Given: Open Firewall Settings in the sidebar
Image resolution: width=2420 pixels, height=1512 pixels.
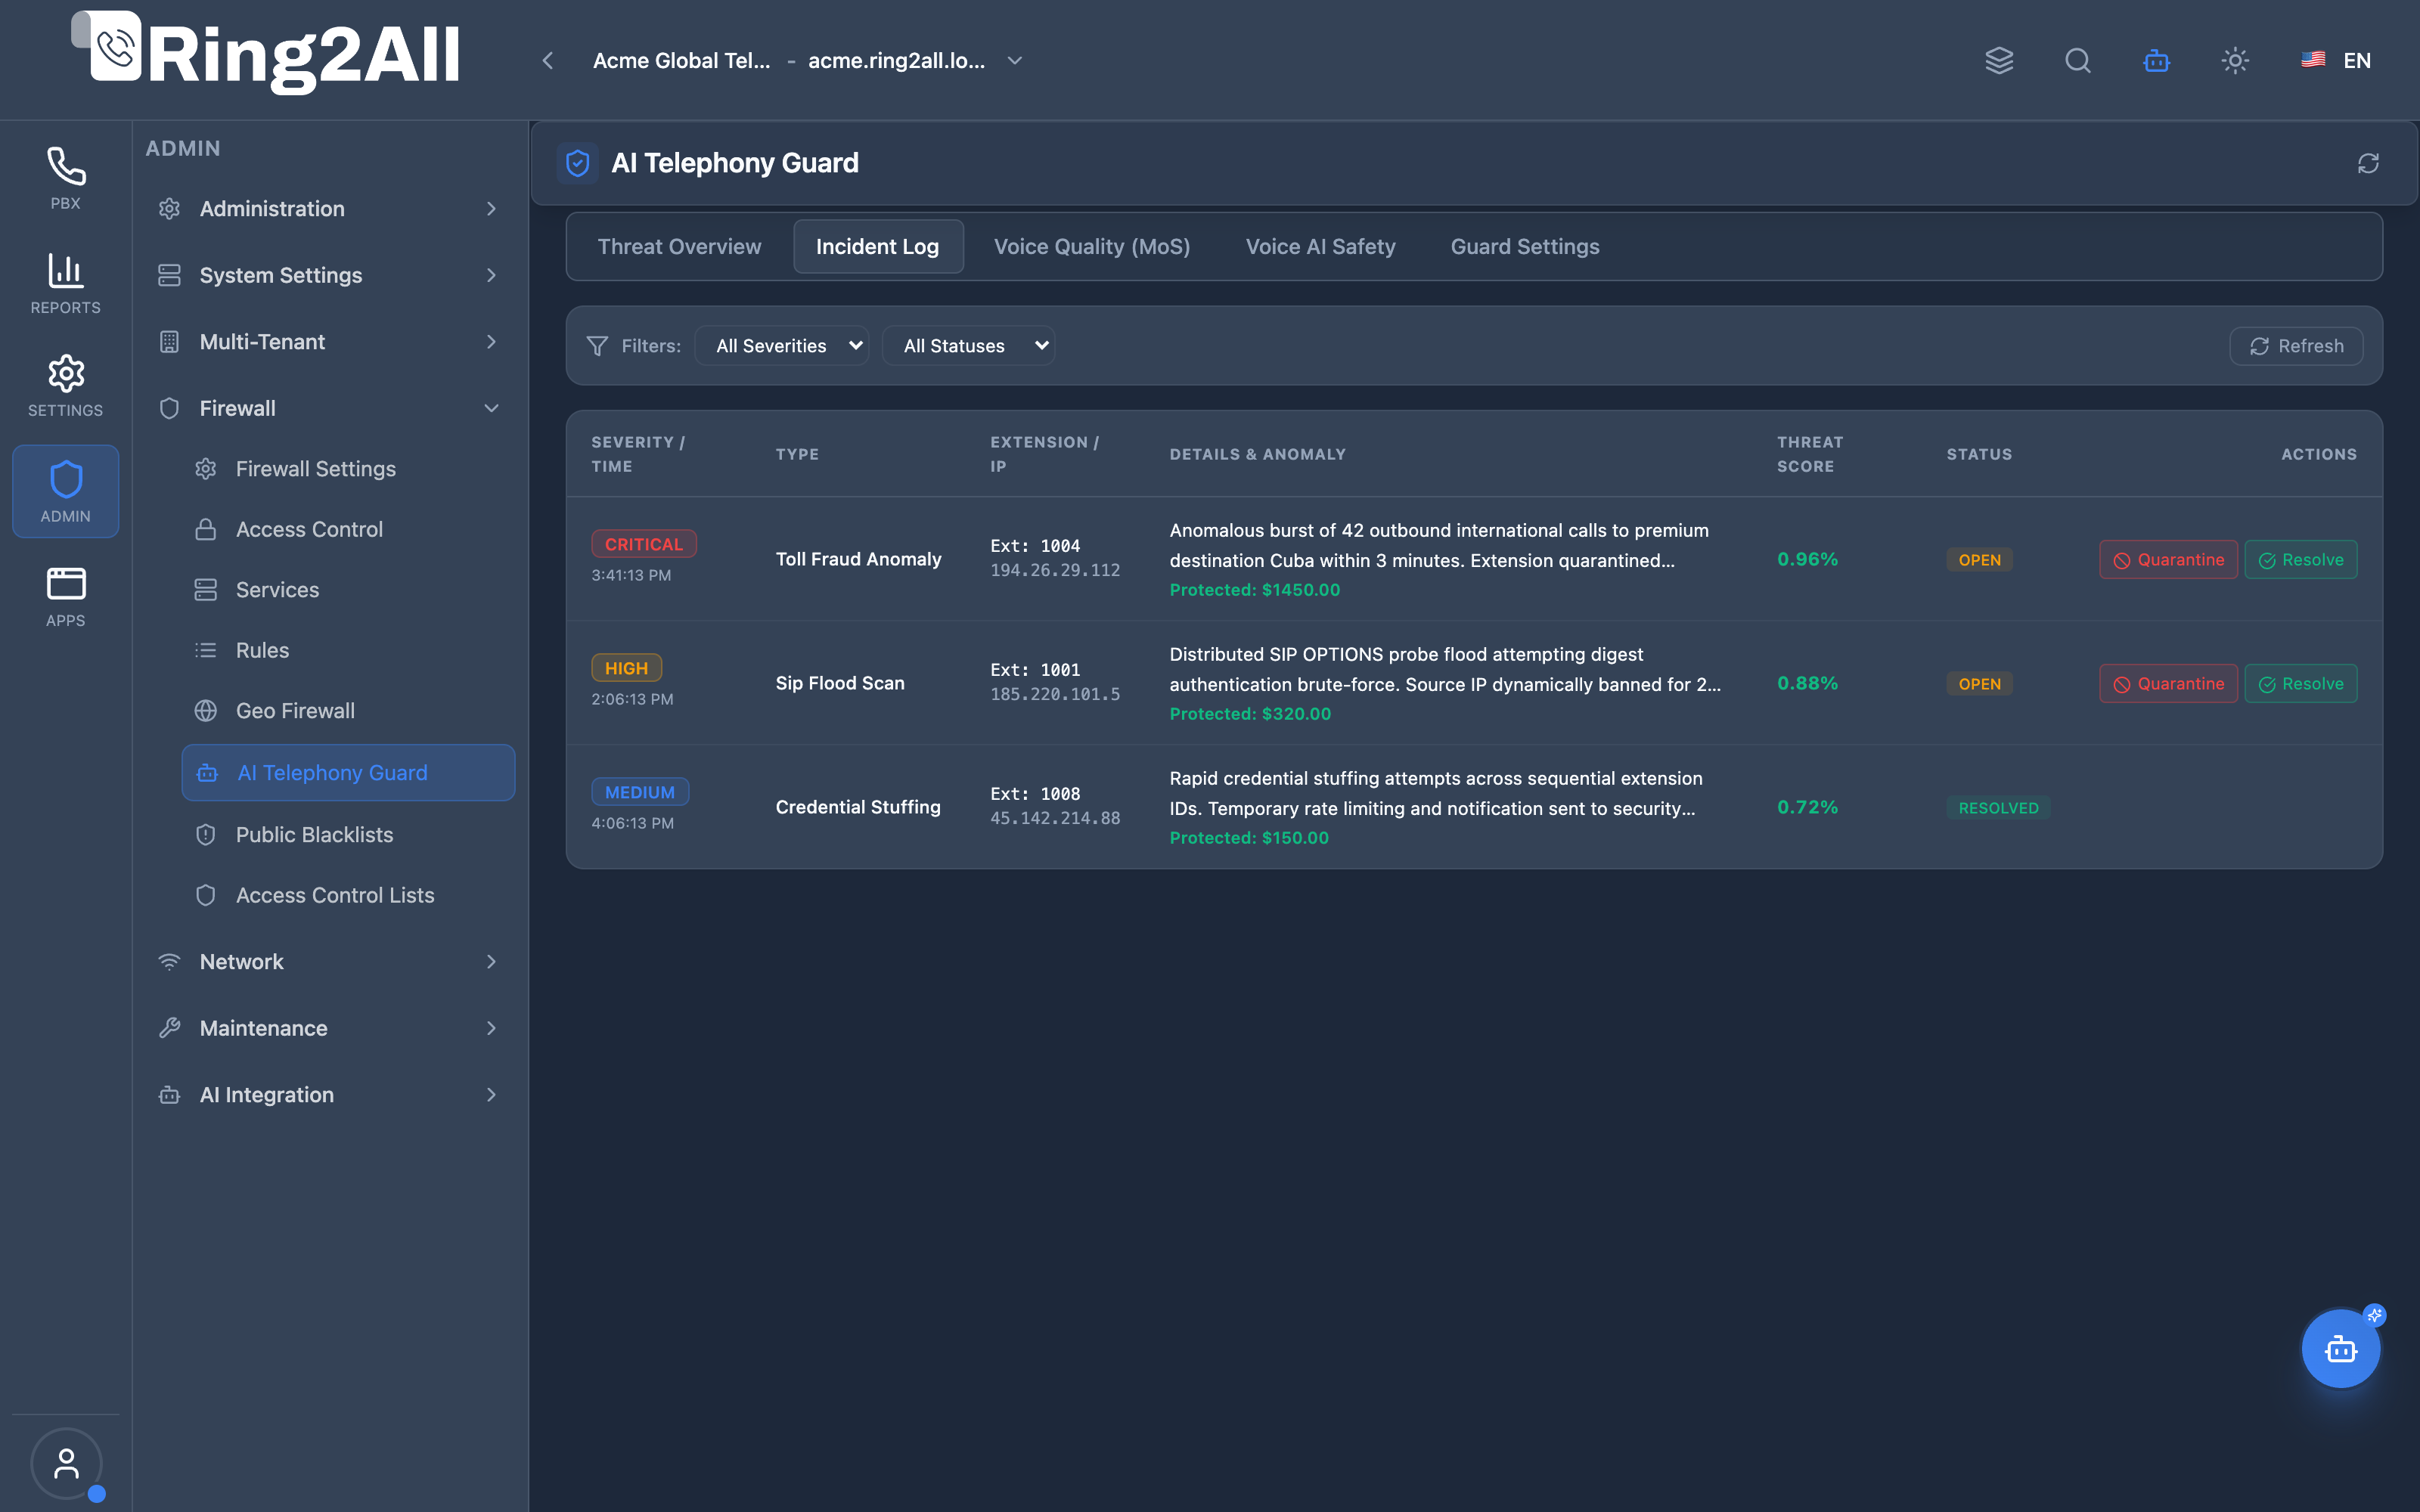Looking at the screenshot, I should pos(348,469).
